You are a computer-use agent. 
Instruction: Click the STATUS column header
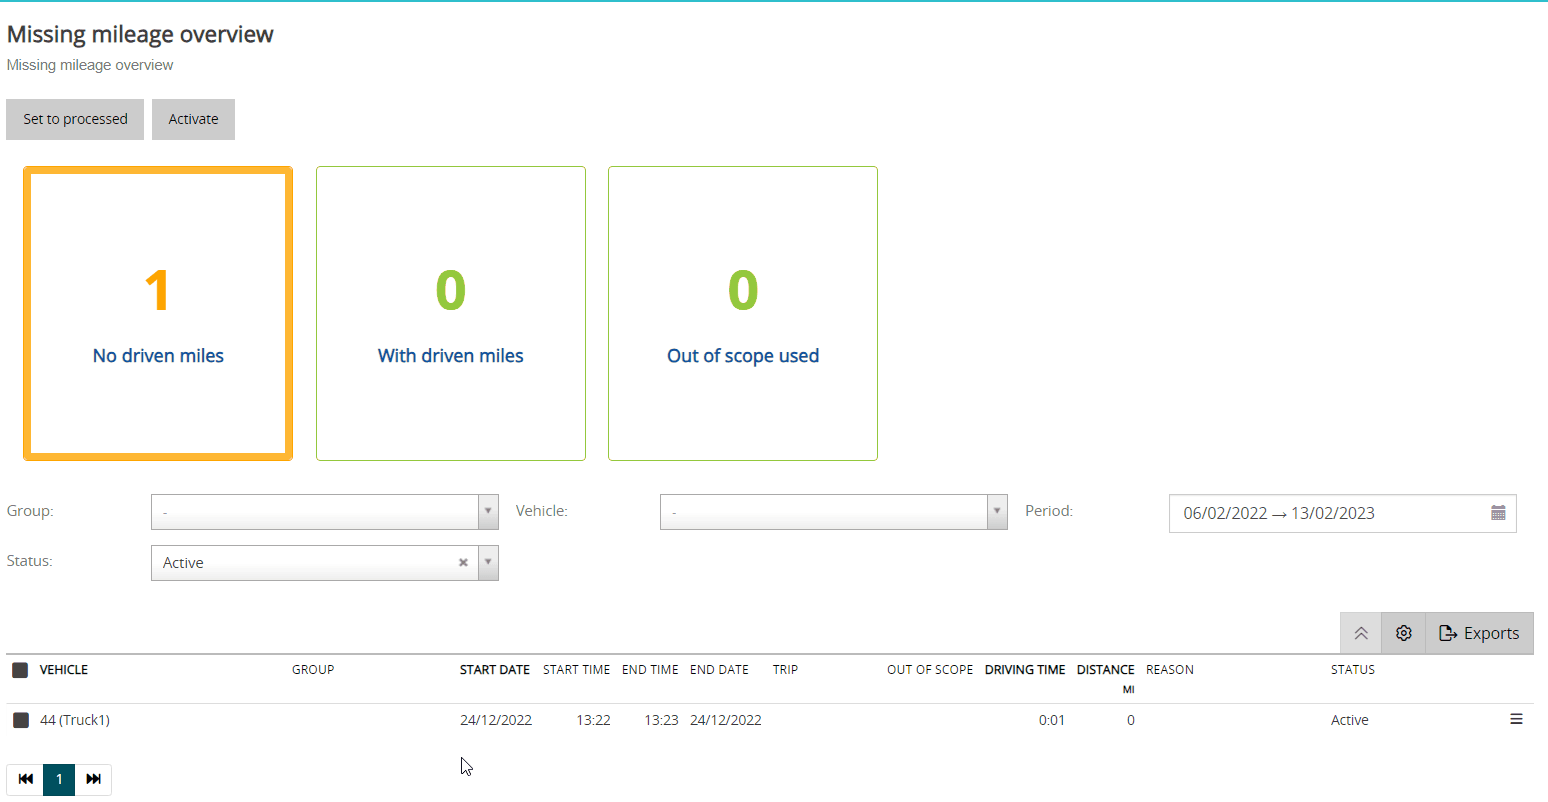pyautogui.click(x=1353, y=670)
